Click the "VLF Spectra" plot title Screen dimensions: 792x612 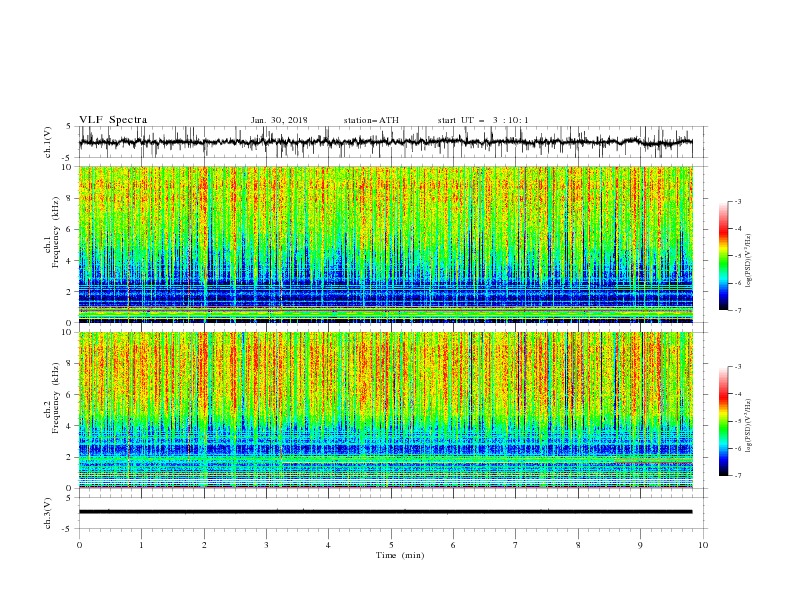pos(113,120)
